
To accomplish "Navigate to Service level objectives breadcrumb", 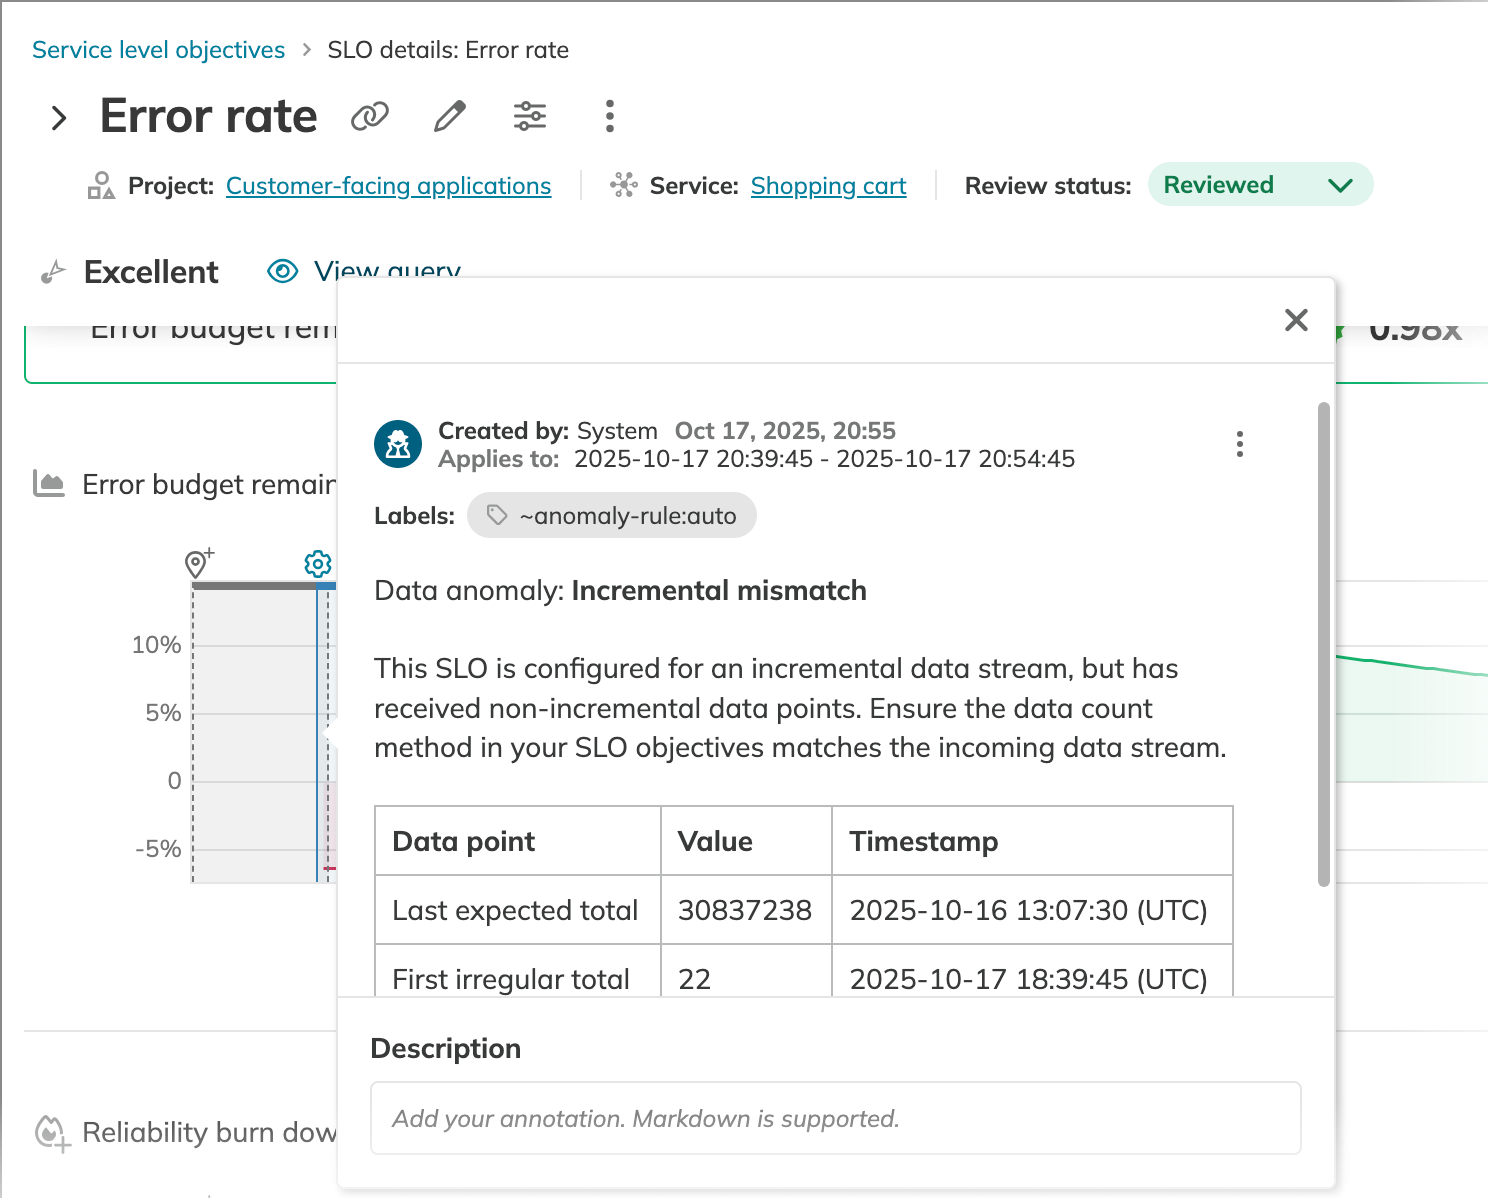I will 158,49.
